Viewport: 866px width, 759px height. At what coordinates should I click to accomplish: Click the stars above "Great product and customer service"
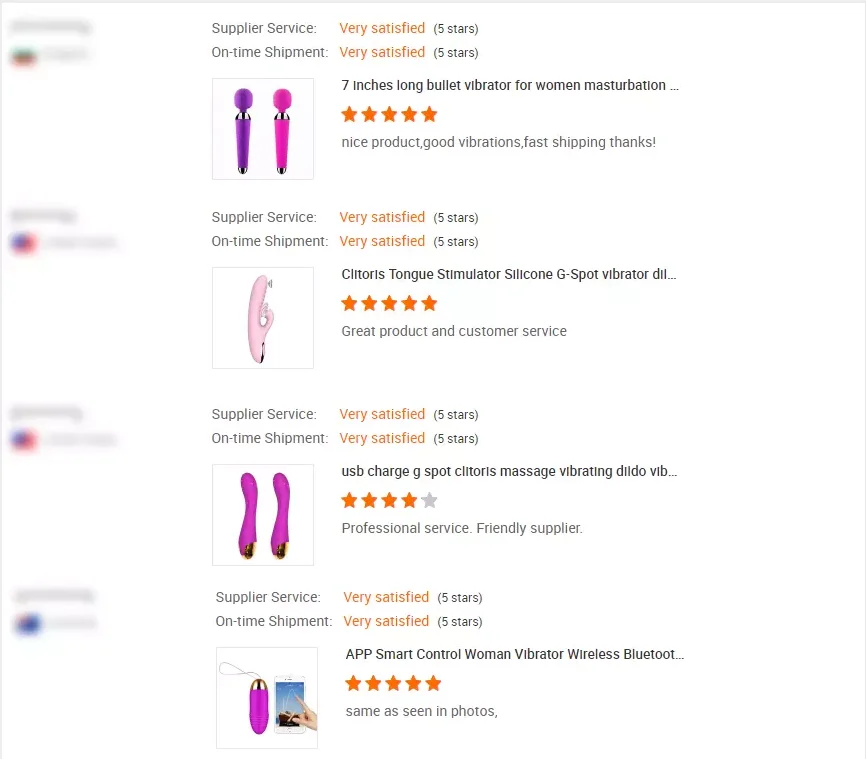(x=389, y=303)
